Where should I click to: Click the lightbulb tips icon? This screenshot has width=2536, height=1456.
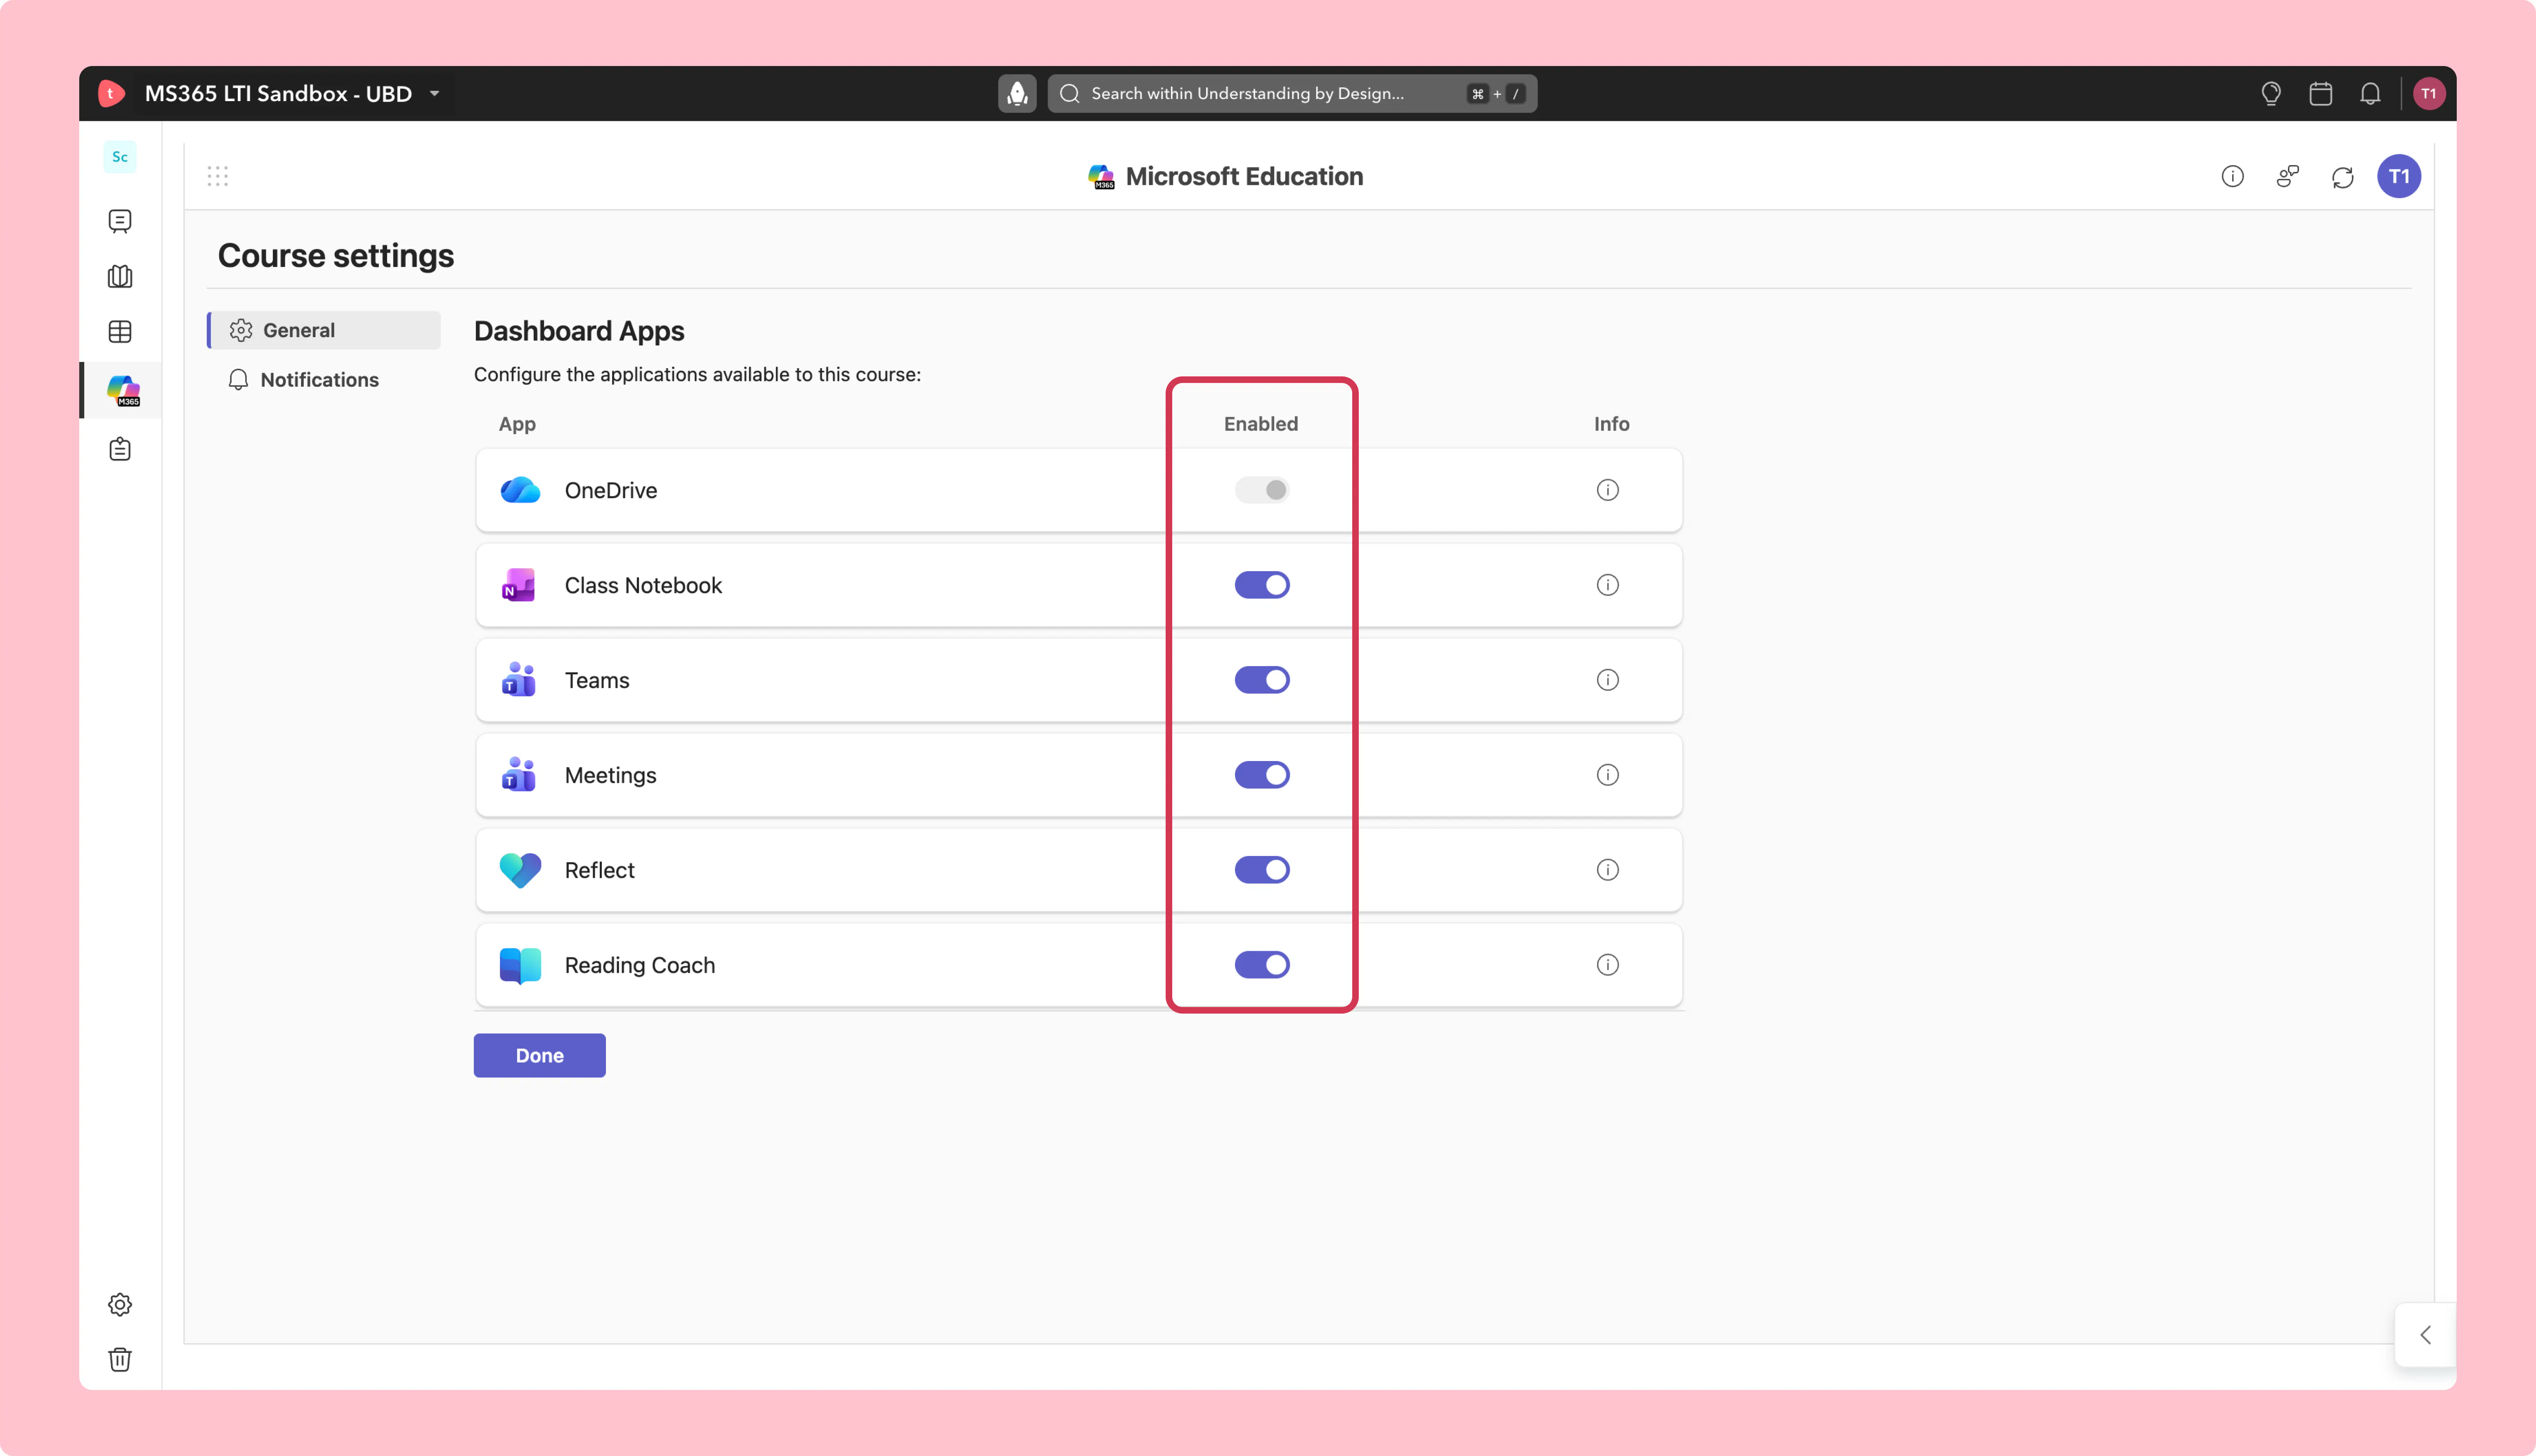point(2271,93)
